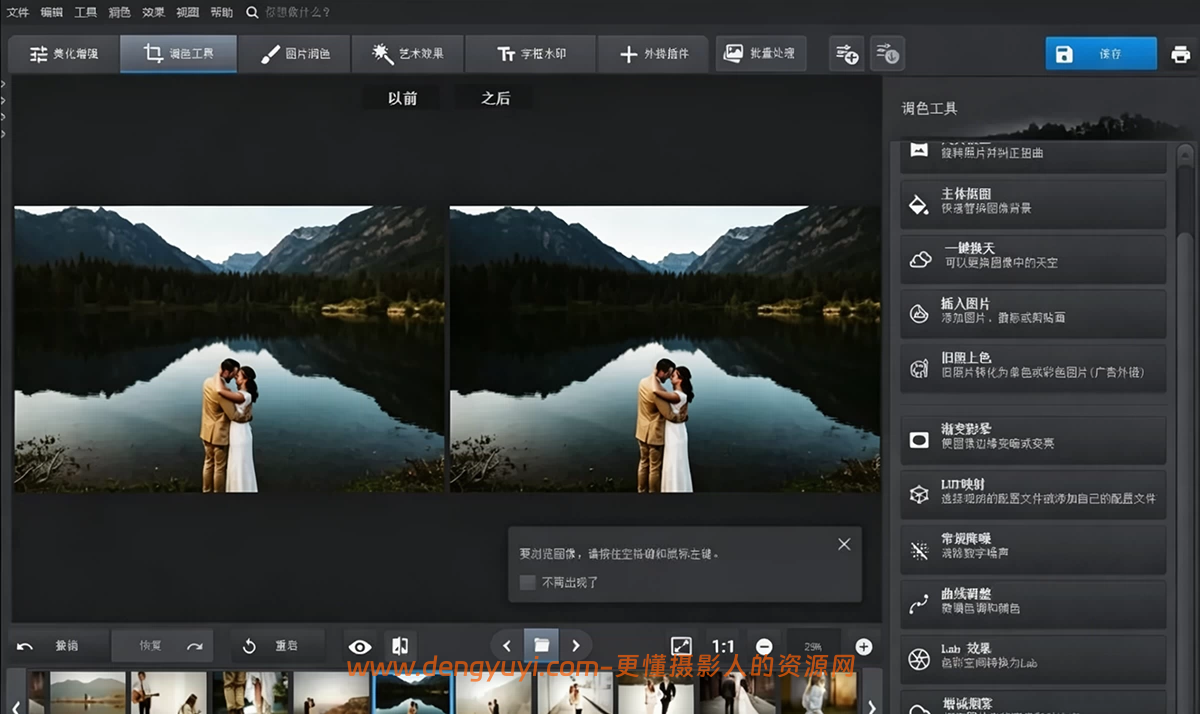This screenshot has width=1200, height=714.
Task: Click the redo button labeled 恢复
Action: (x=162, y=646)
